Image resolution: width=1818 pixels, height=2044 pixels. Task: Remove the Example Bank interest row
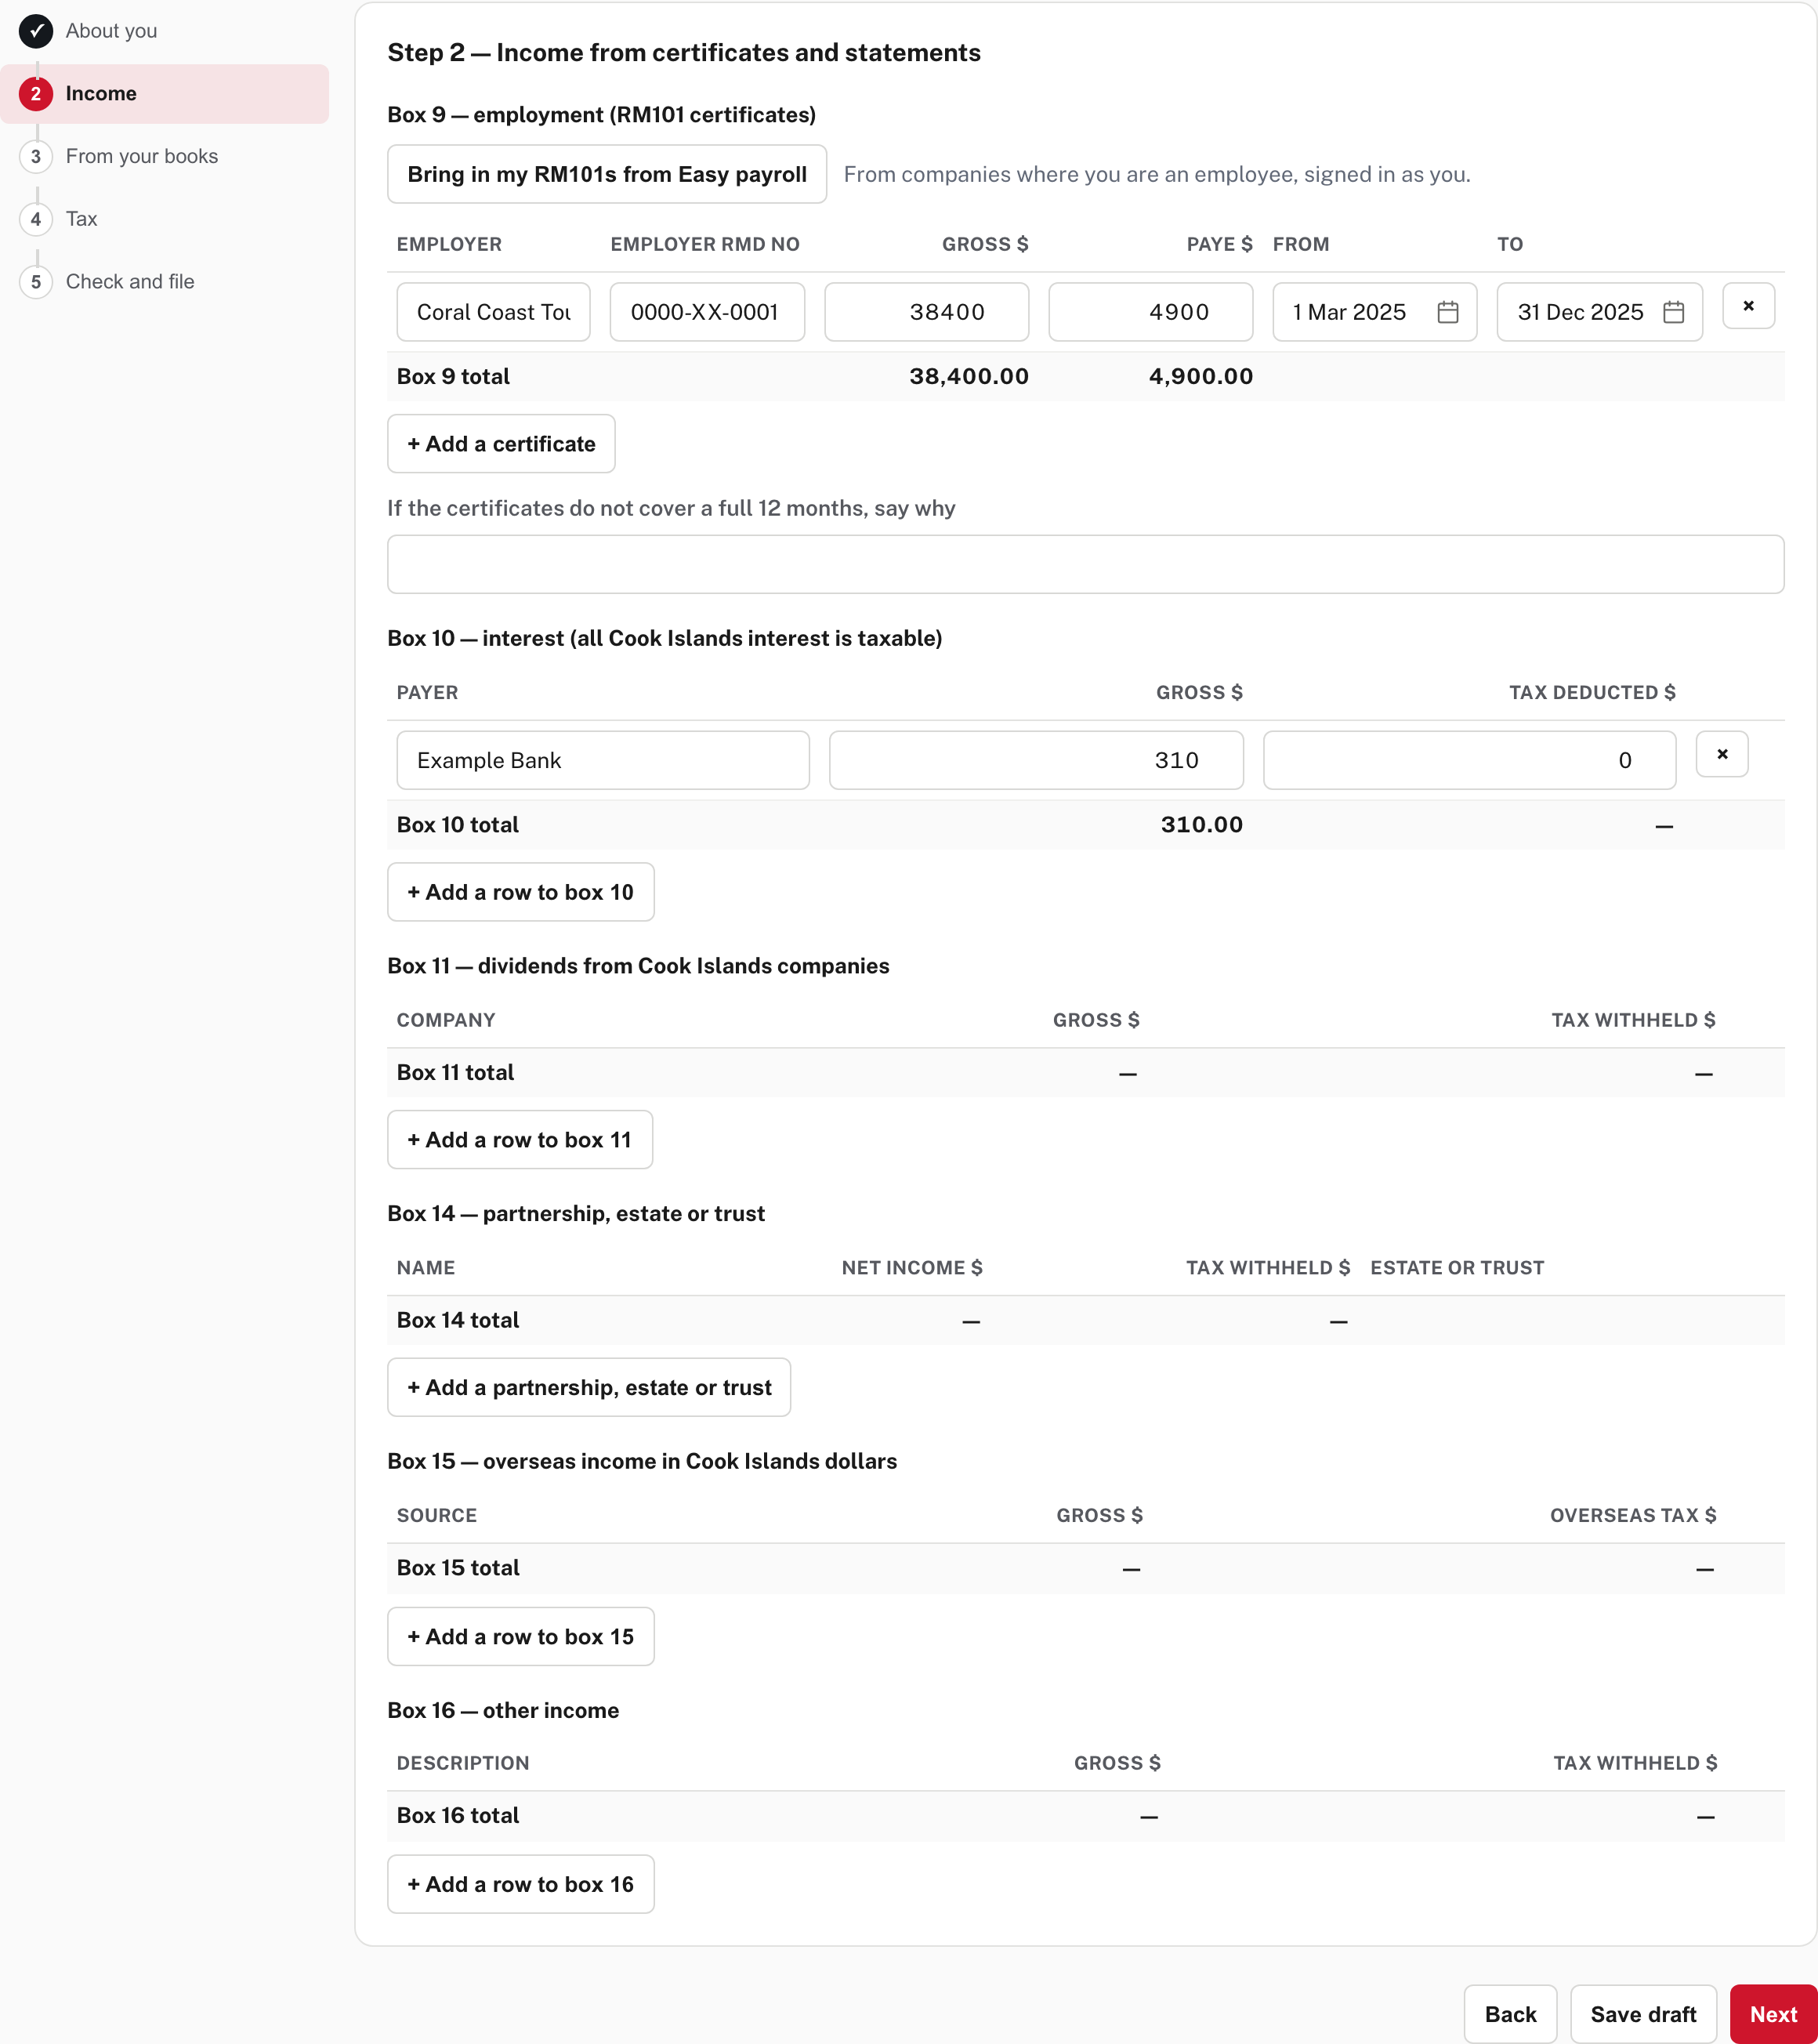(x=1721, y=754)
